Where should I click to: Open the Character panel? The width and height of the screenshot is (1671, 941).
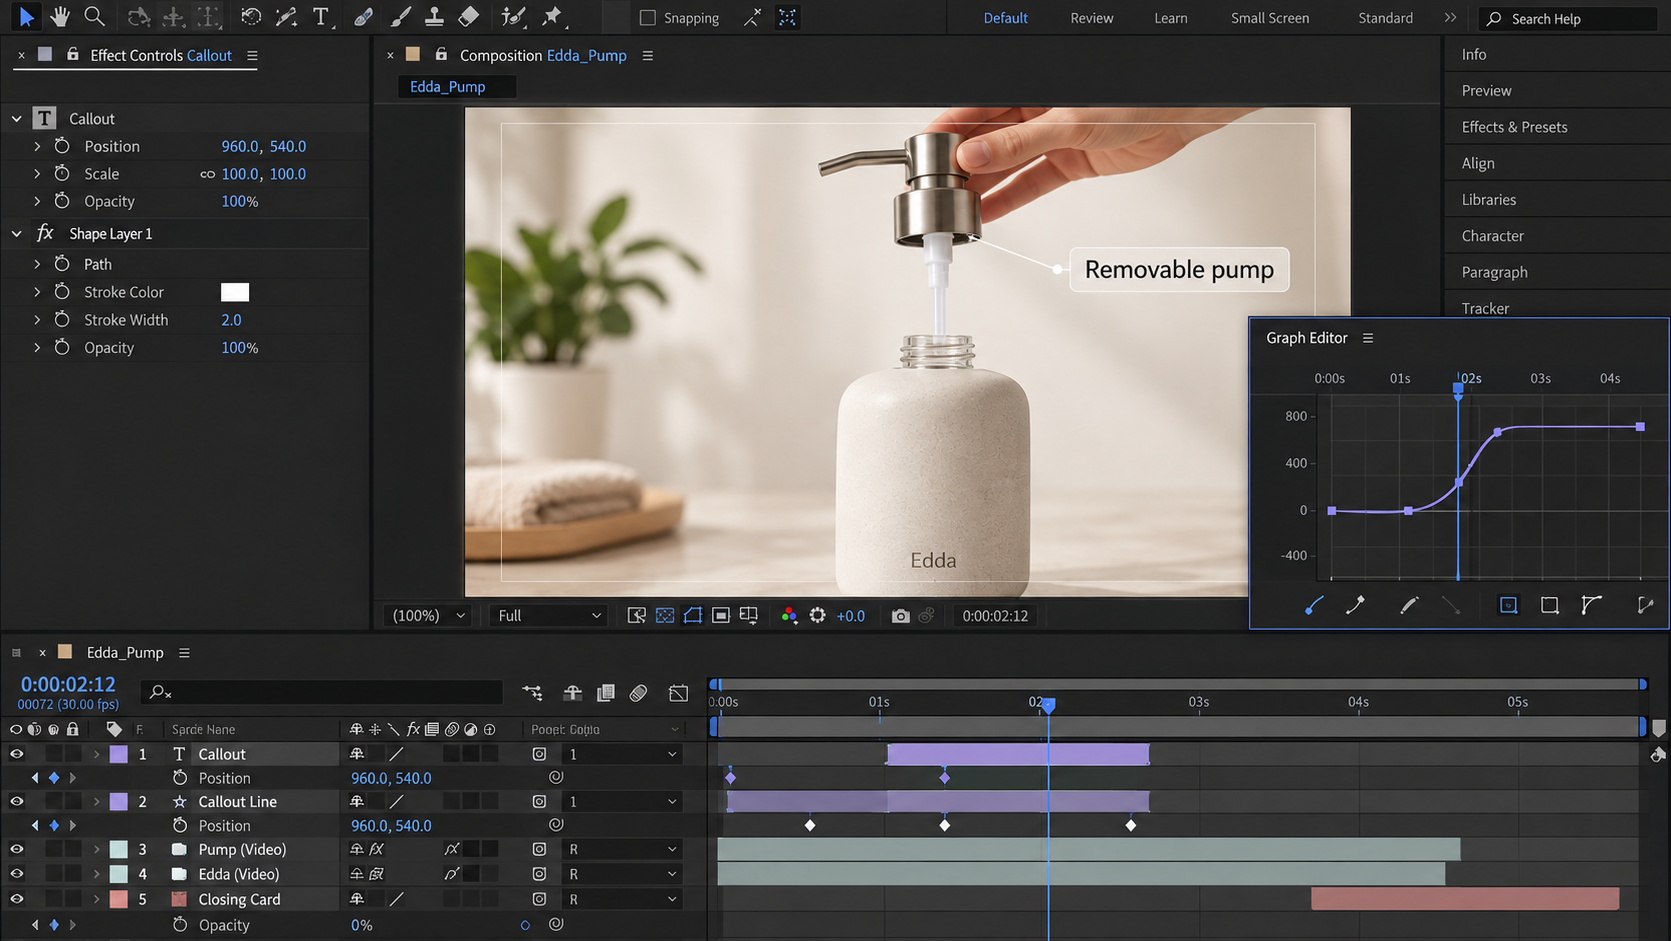click(x=1493, y=236)
